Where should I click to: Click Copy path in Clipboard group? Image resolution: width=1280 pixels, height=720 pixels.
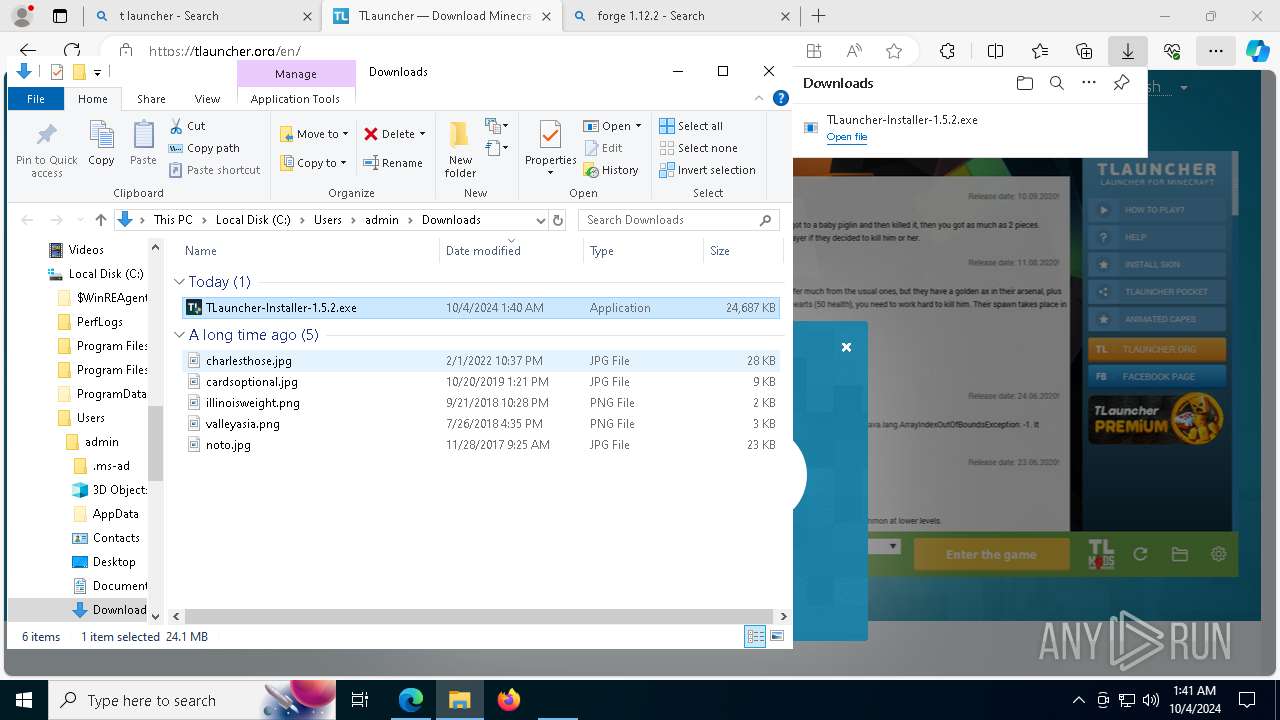(x=204, y=148)
